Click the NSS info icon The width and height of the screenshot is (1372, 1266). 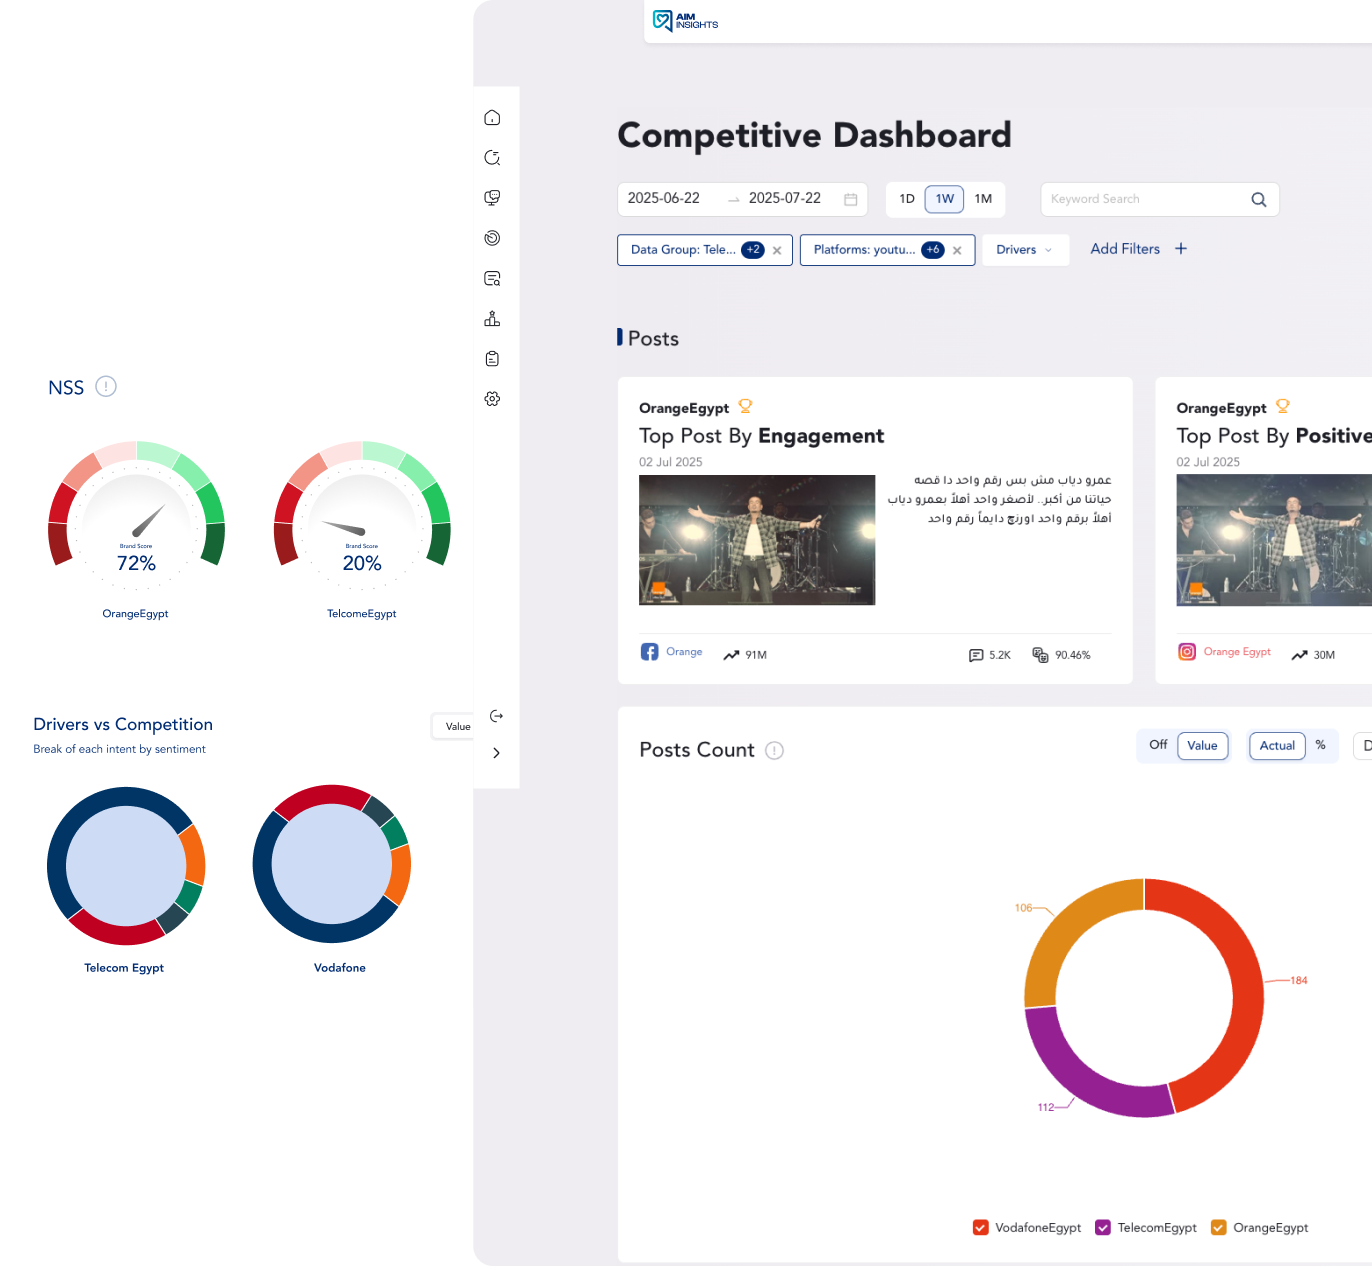click(x=106, y=387)
